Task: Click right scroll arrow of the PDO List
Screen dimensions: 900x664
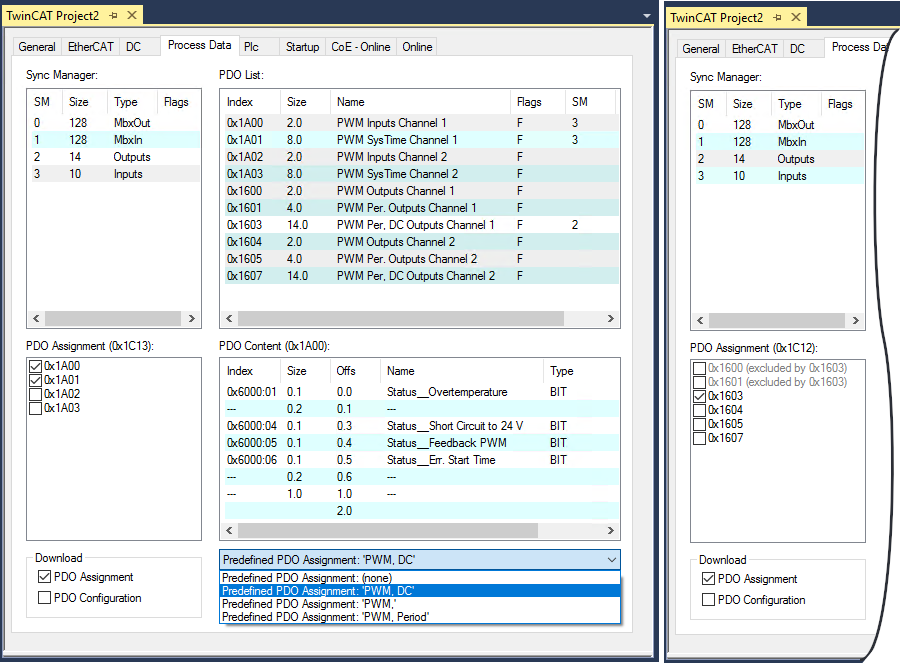Action: 611,319
